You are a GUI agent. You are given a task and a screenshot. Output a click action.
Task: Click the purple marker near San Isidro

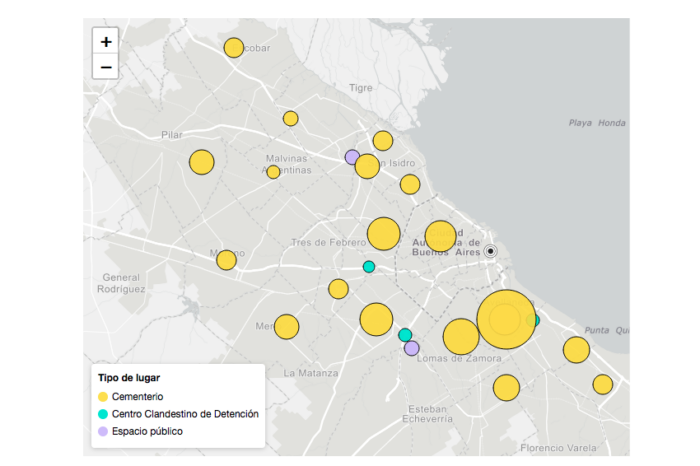click(351, 157)
